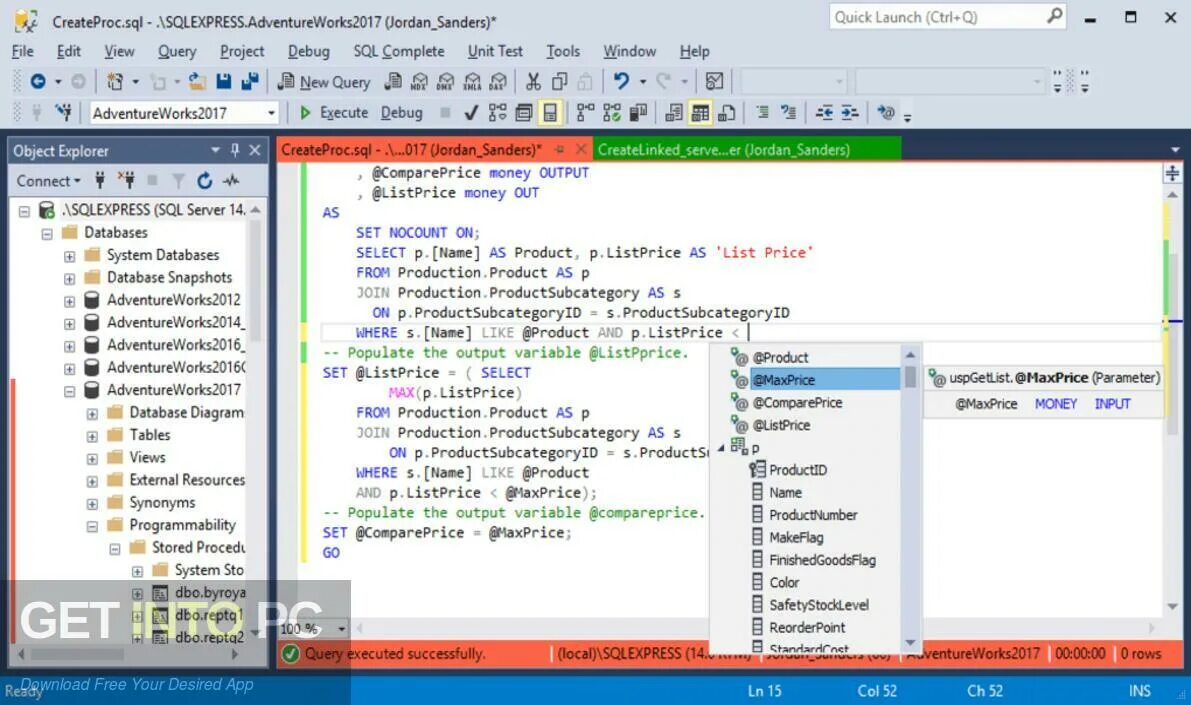
Task: Click the Change Connection icon
Action: (x=63, y=113)
